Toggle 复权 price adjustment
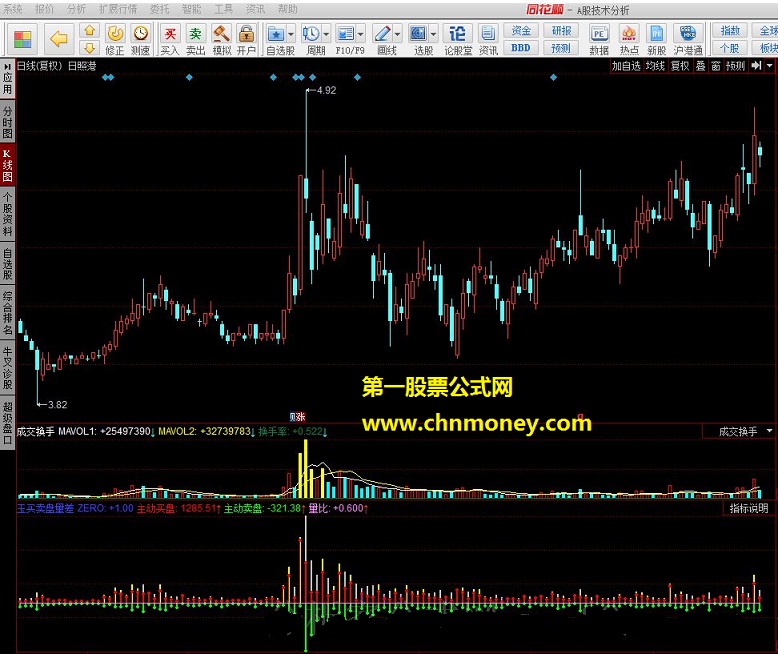Screen dimensions: 778x654 pyautogui.click(x=680, y=65)
